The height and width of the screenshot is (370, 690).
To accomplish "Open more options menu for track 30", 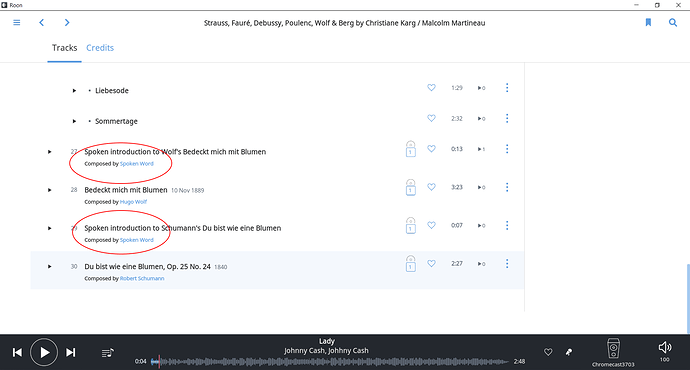I will 507,264.
